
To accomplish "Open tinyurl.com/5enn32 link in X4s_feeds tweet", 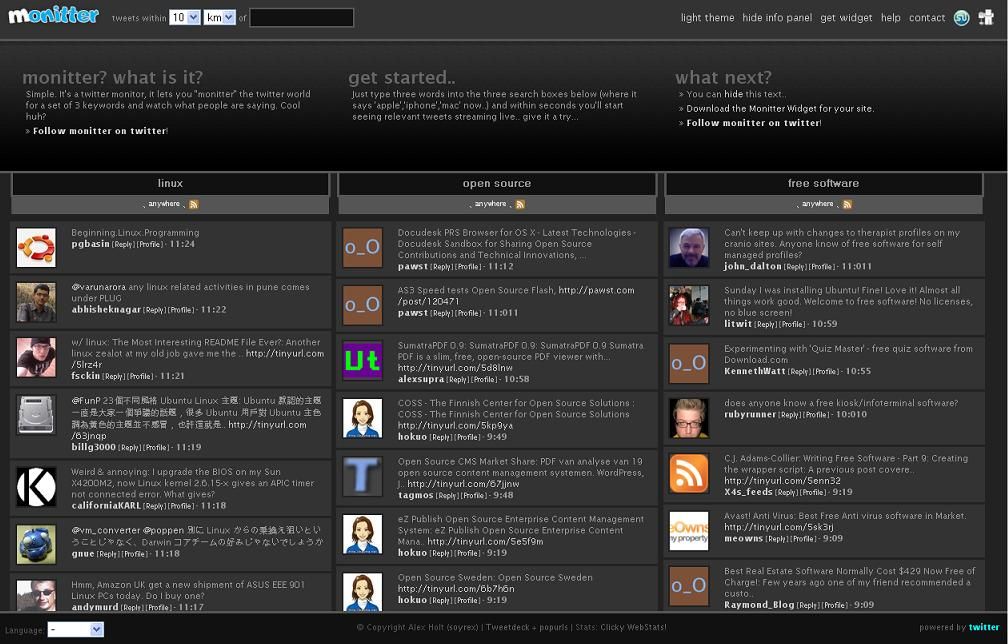I will [x=782, y=481].
